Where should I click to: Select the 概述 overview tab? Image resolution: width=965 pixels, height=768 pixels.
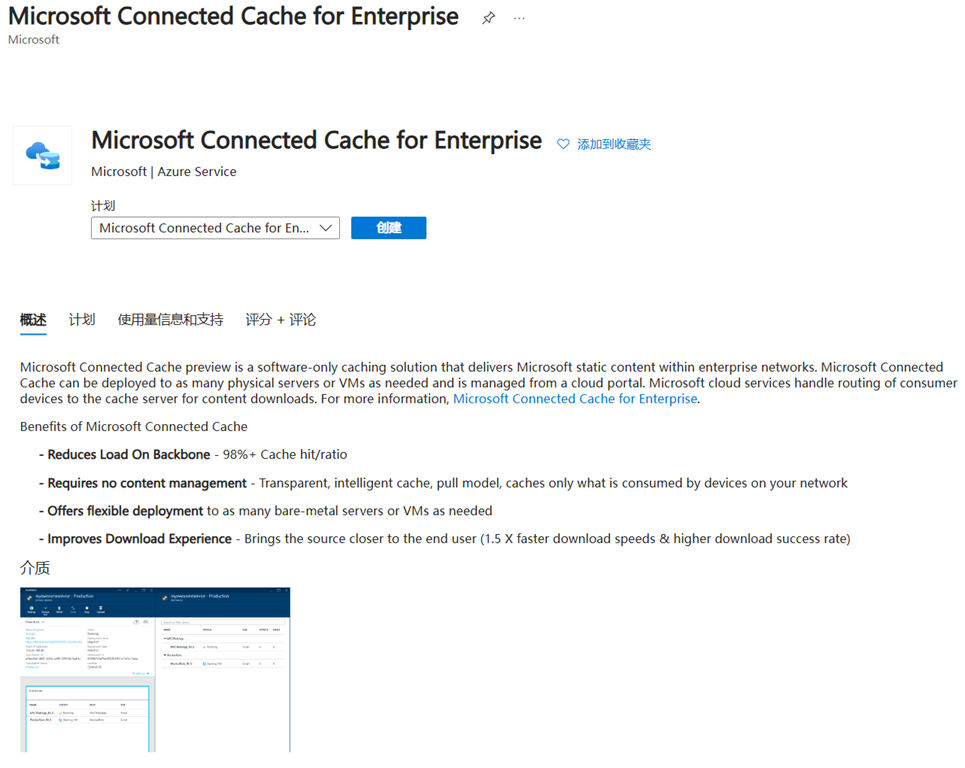33,319
